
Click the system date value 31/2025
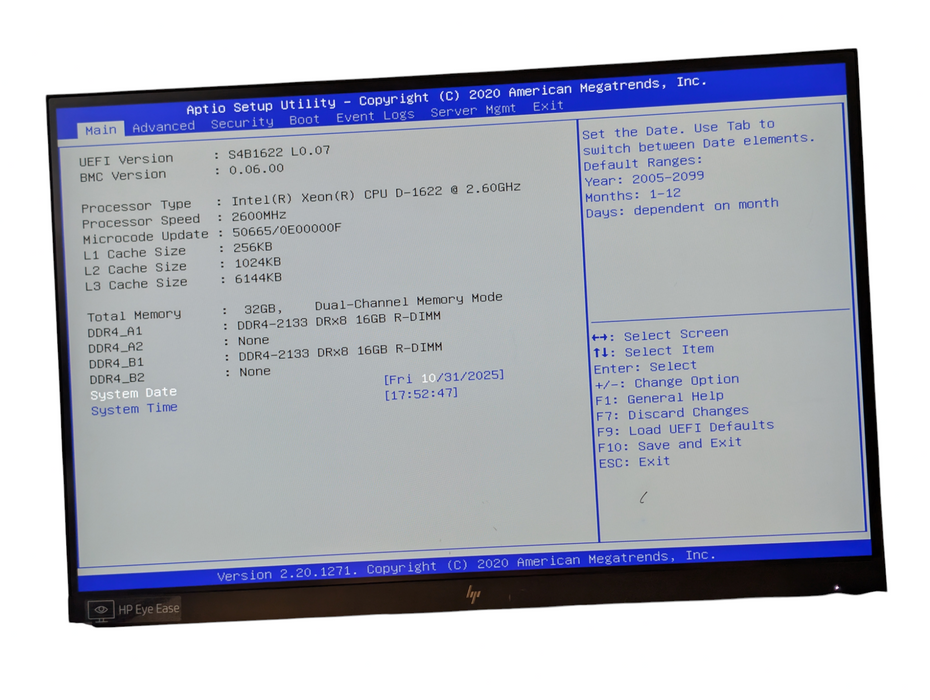coord(472,376)
